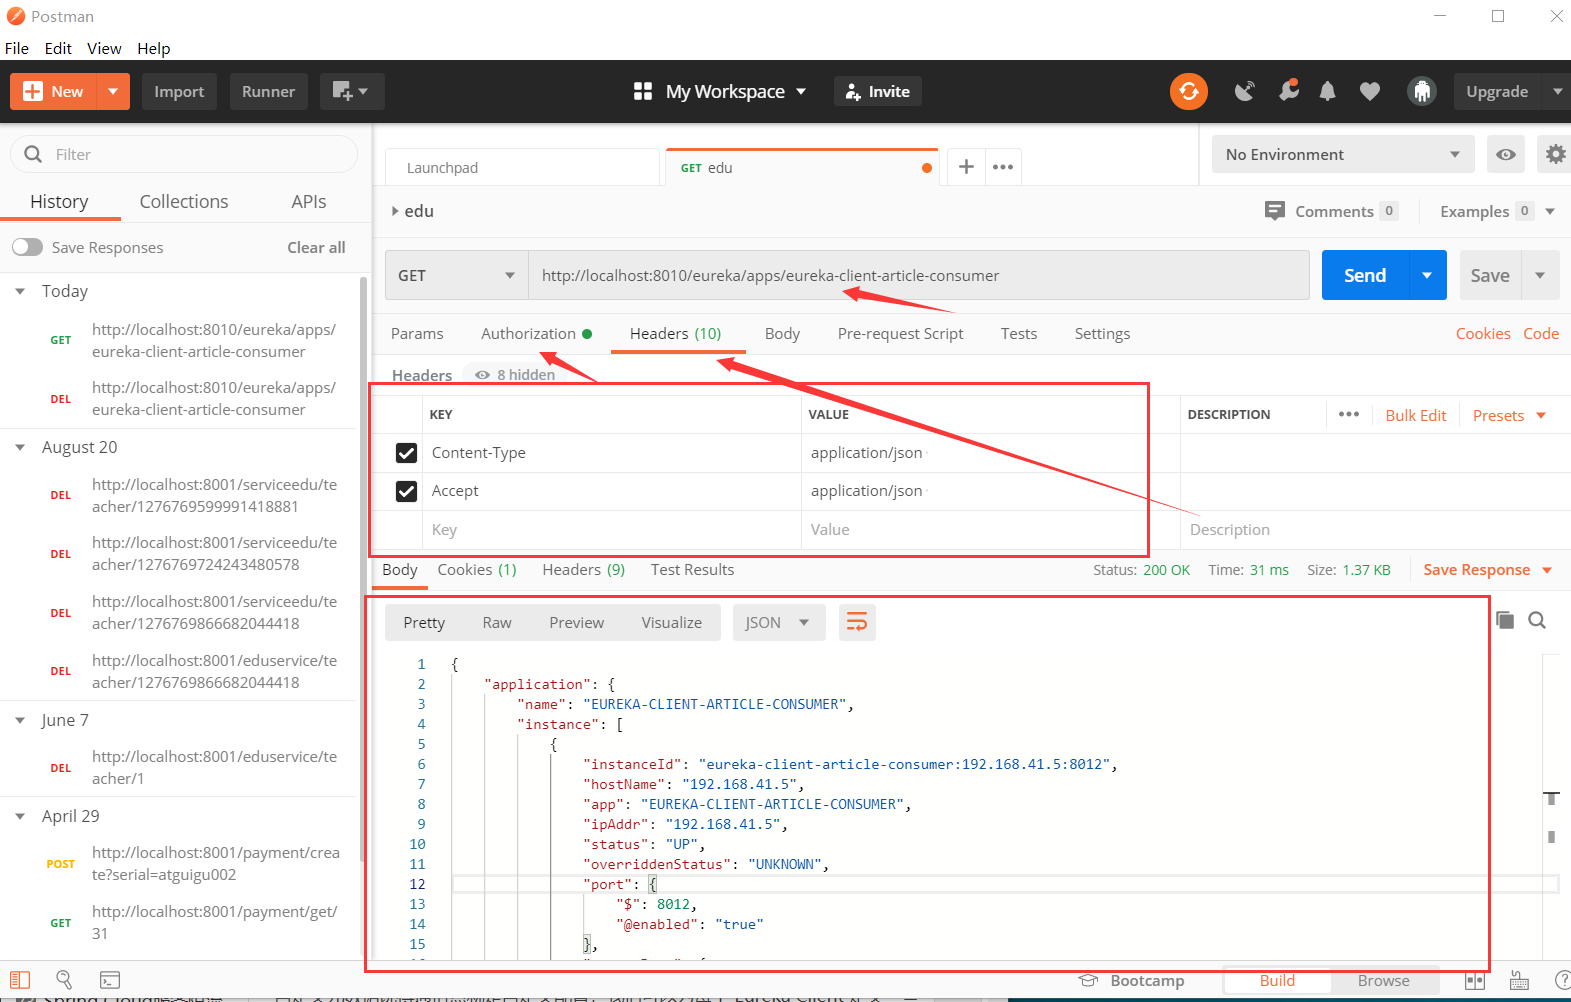This screenshot has width=1571, height=1002.
Task: Open the Launchpad tab
Action: 523,168
